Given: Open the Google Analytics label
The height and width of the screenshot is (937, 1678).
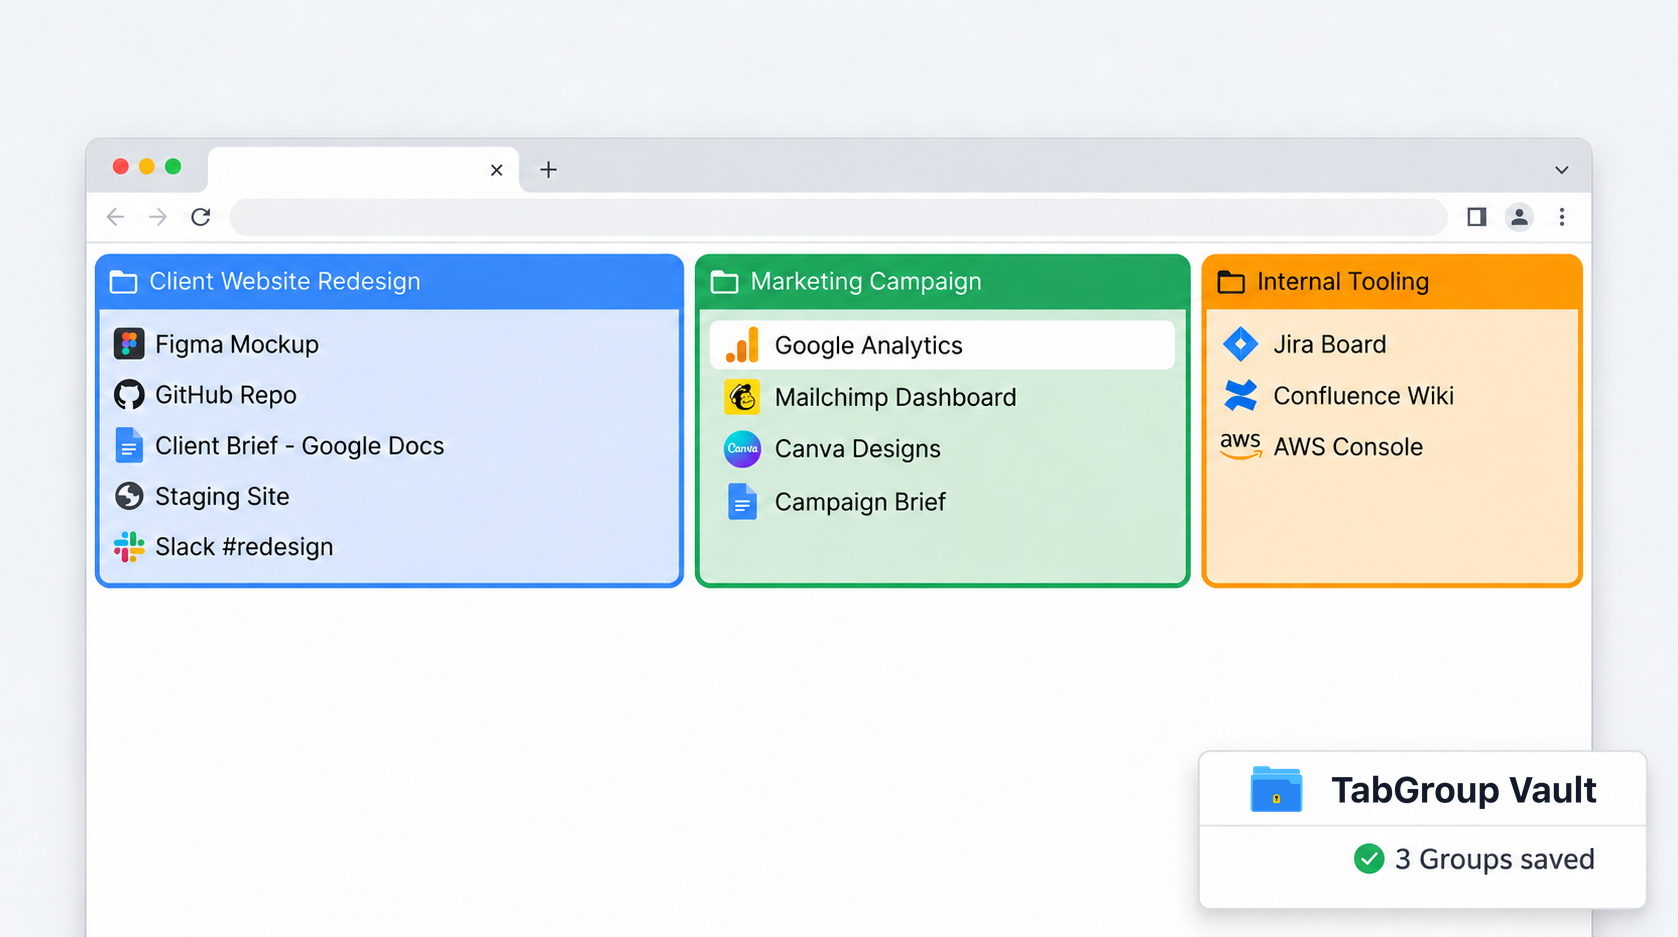Looking at the screenshot, I should point(869,345).
